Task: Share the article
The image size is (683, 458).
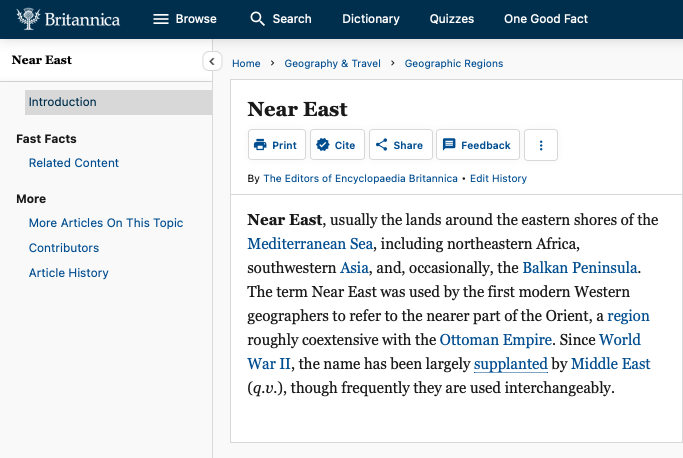Action: pyautogui.click(x=400, y=145)
